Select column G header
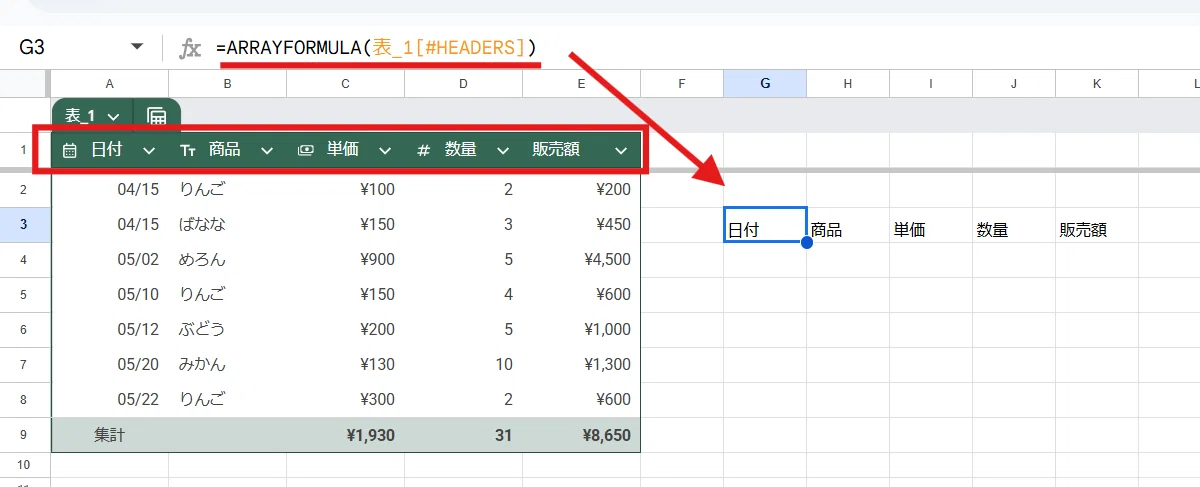Viewport: 1200px width, 487px height. [x=765, y=84]
